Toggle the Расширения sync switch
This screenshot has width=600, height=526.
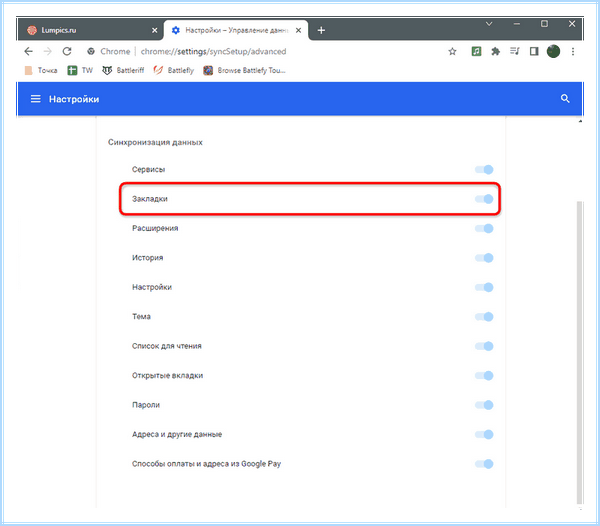click(x=484, y=228)
